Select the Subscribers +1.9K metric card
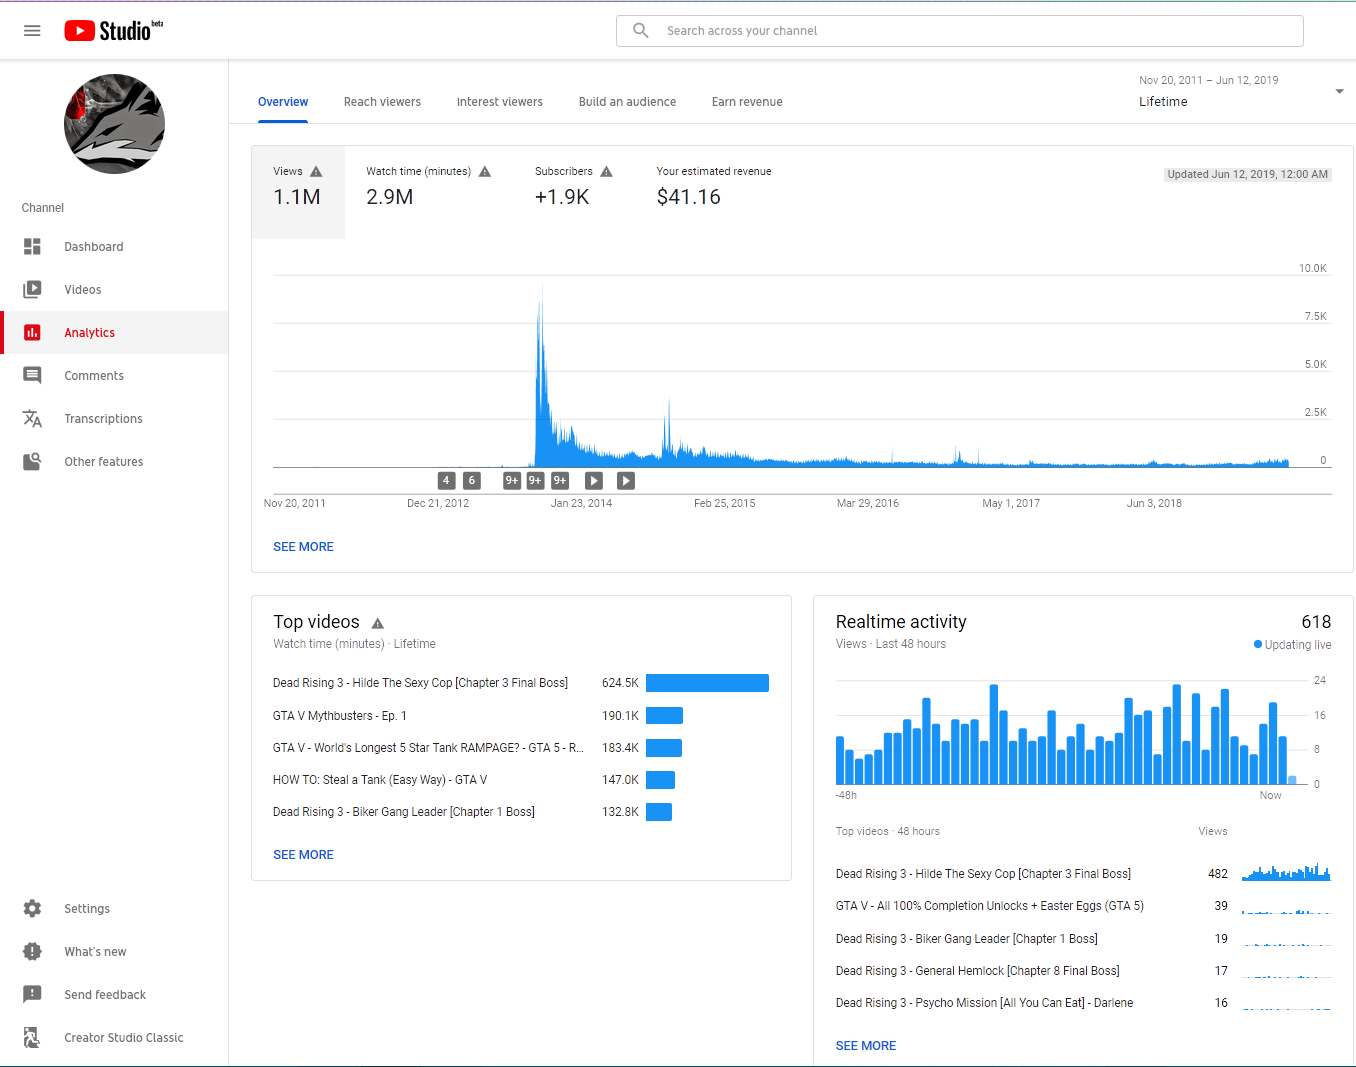The width and height of the screenshot is (1356, 1067). pos(574,192)
